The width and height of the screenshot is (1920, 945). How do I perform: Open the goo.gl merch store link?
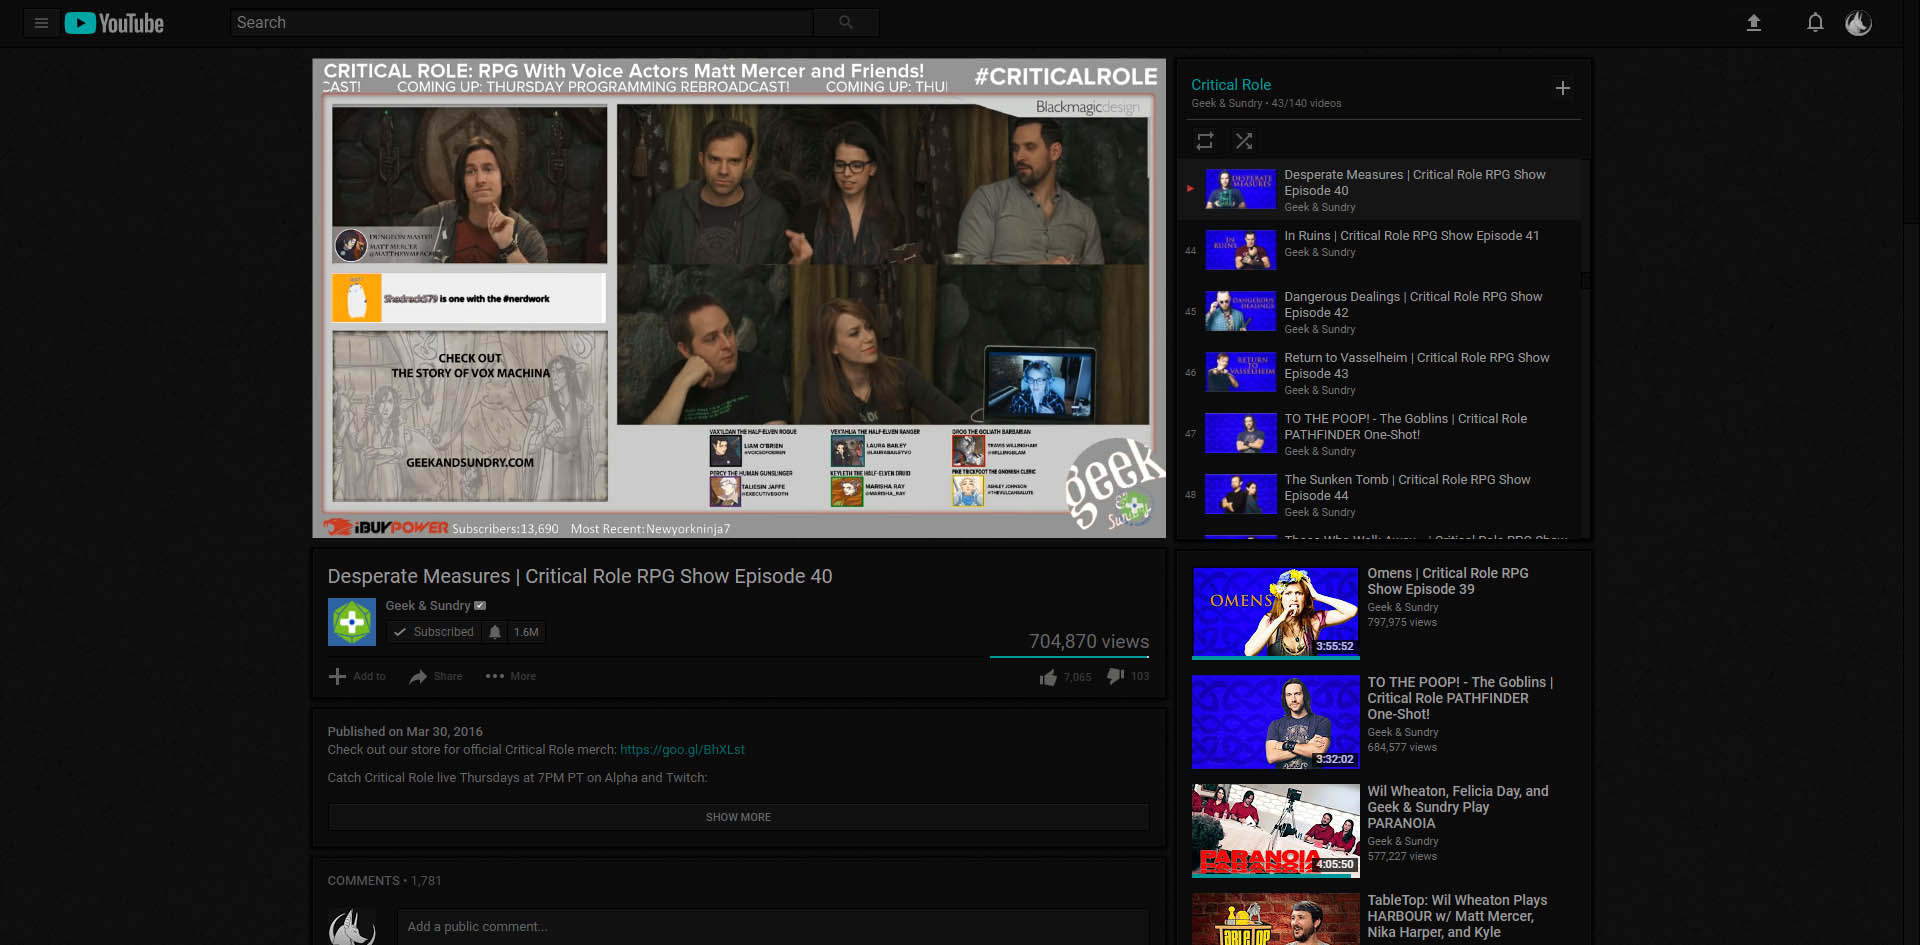(x=682, y=750)
